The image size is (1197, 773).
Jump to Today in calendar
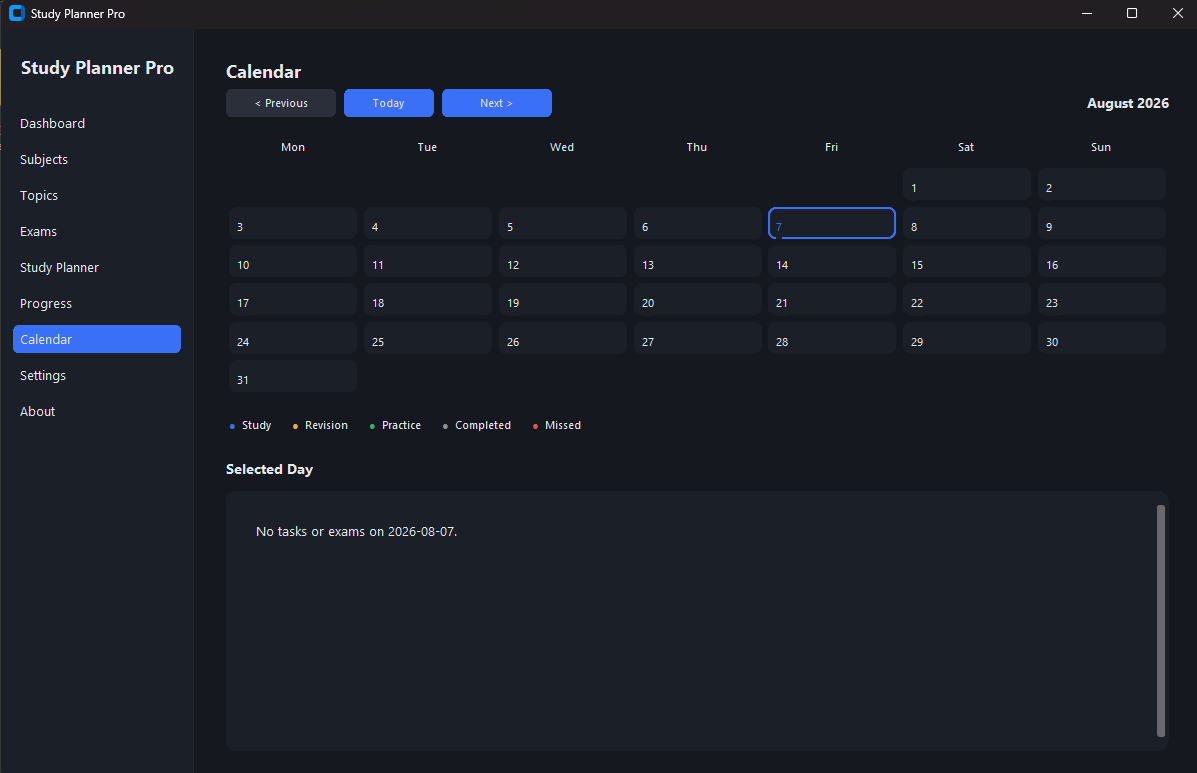pos(389,103)
